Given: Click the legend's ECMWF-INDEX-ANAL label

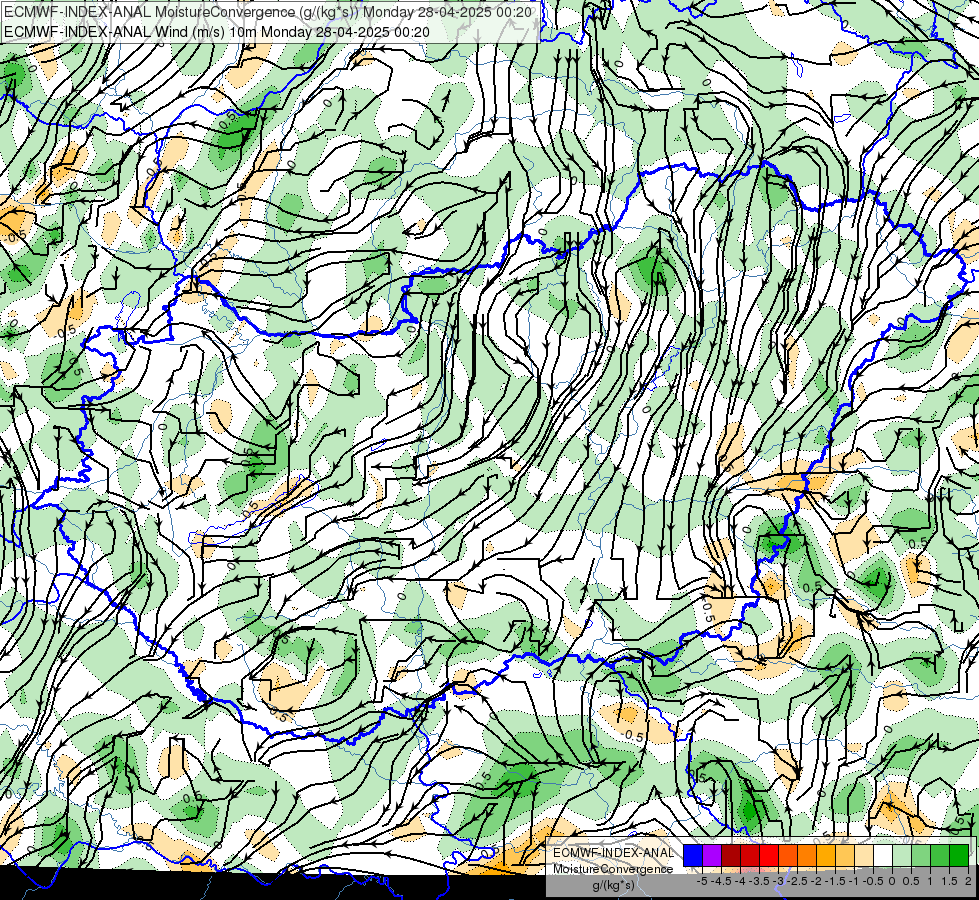Looking at the screenshot, I should point(613,853).
